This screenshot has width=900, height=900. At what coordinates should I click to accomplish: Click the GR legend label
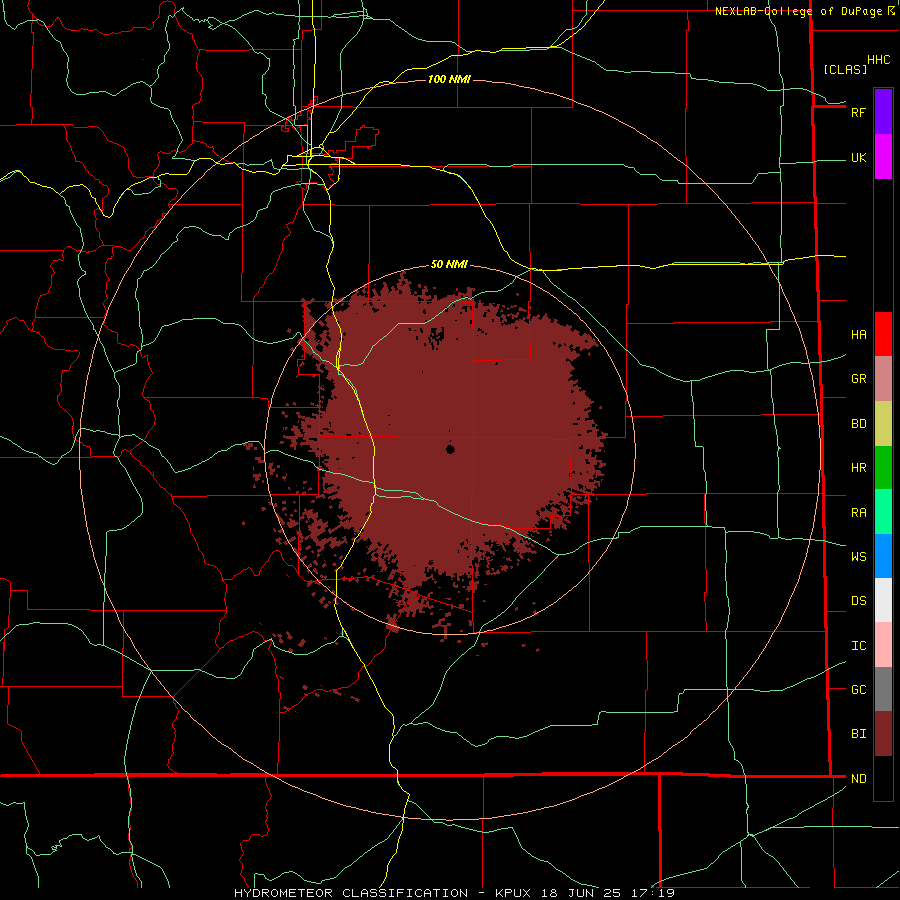coord(858,379)
